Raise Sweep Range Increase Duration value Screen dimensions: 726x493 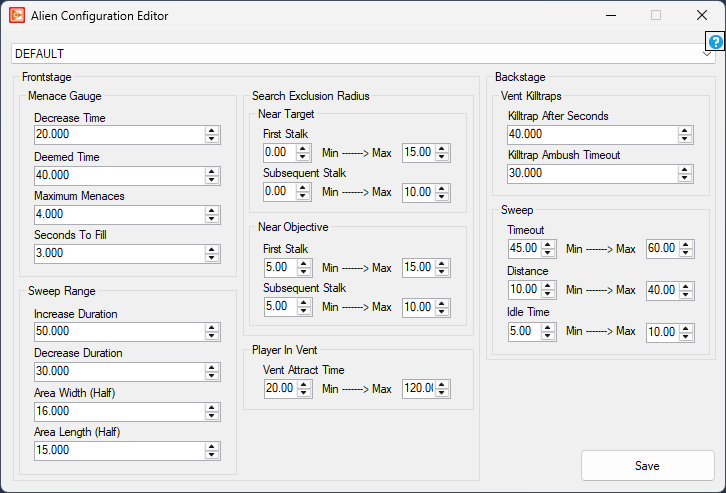point(212,328)
